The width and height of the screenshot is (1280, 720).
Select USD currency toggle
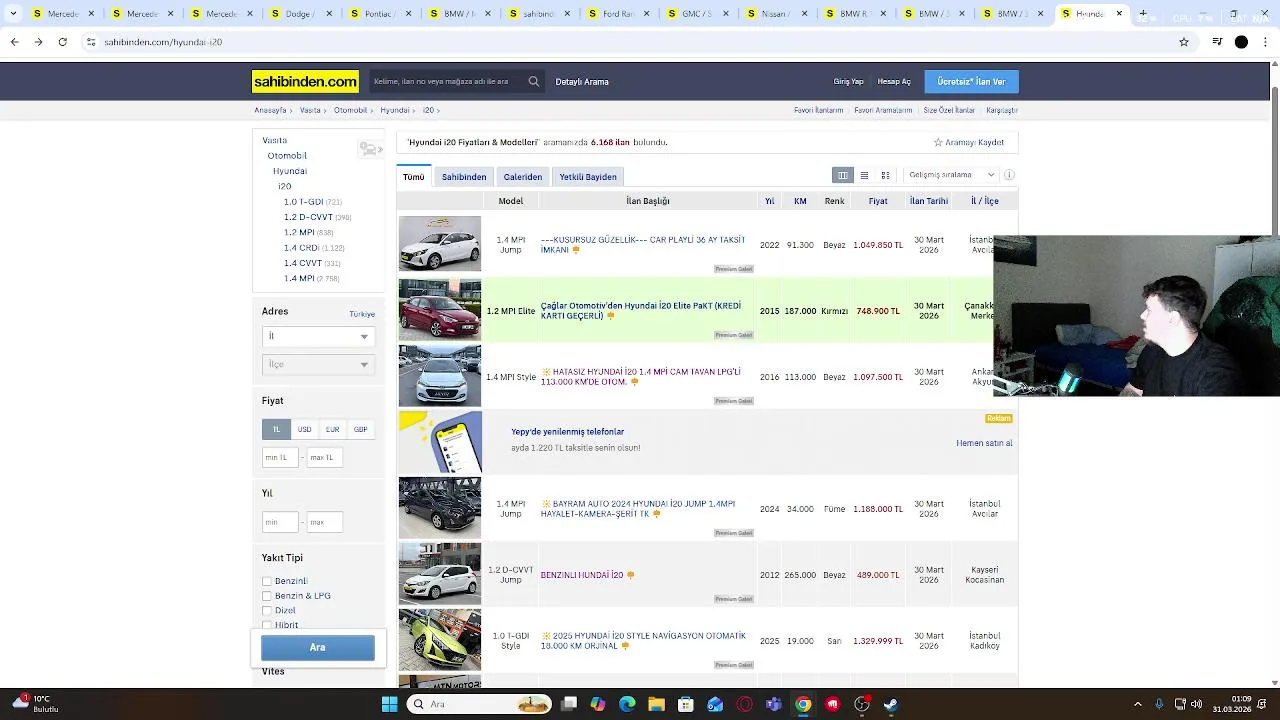(304, 429)
